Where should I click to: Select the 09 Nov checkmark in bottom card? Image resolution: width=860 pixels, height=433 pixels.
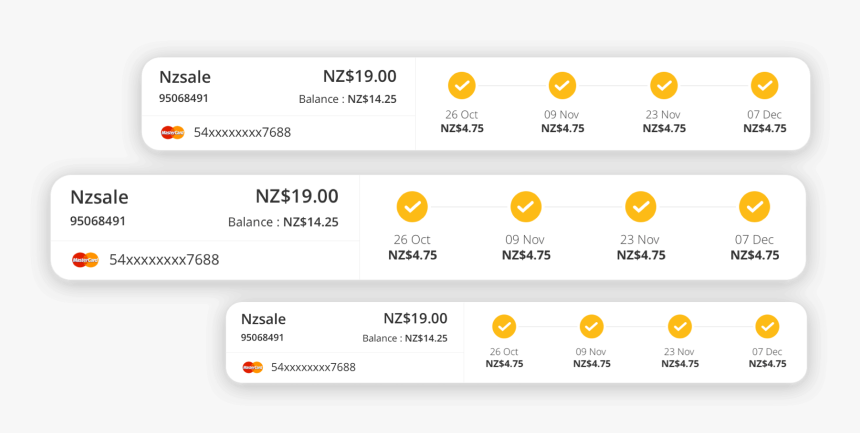tap(592, 327)
